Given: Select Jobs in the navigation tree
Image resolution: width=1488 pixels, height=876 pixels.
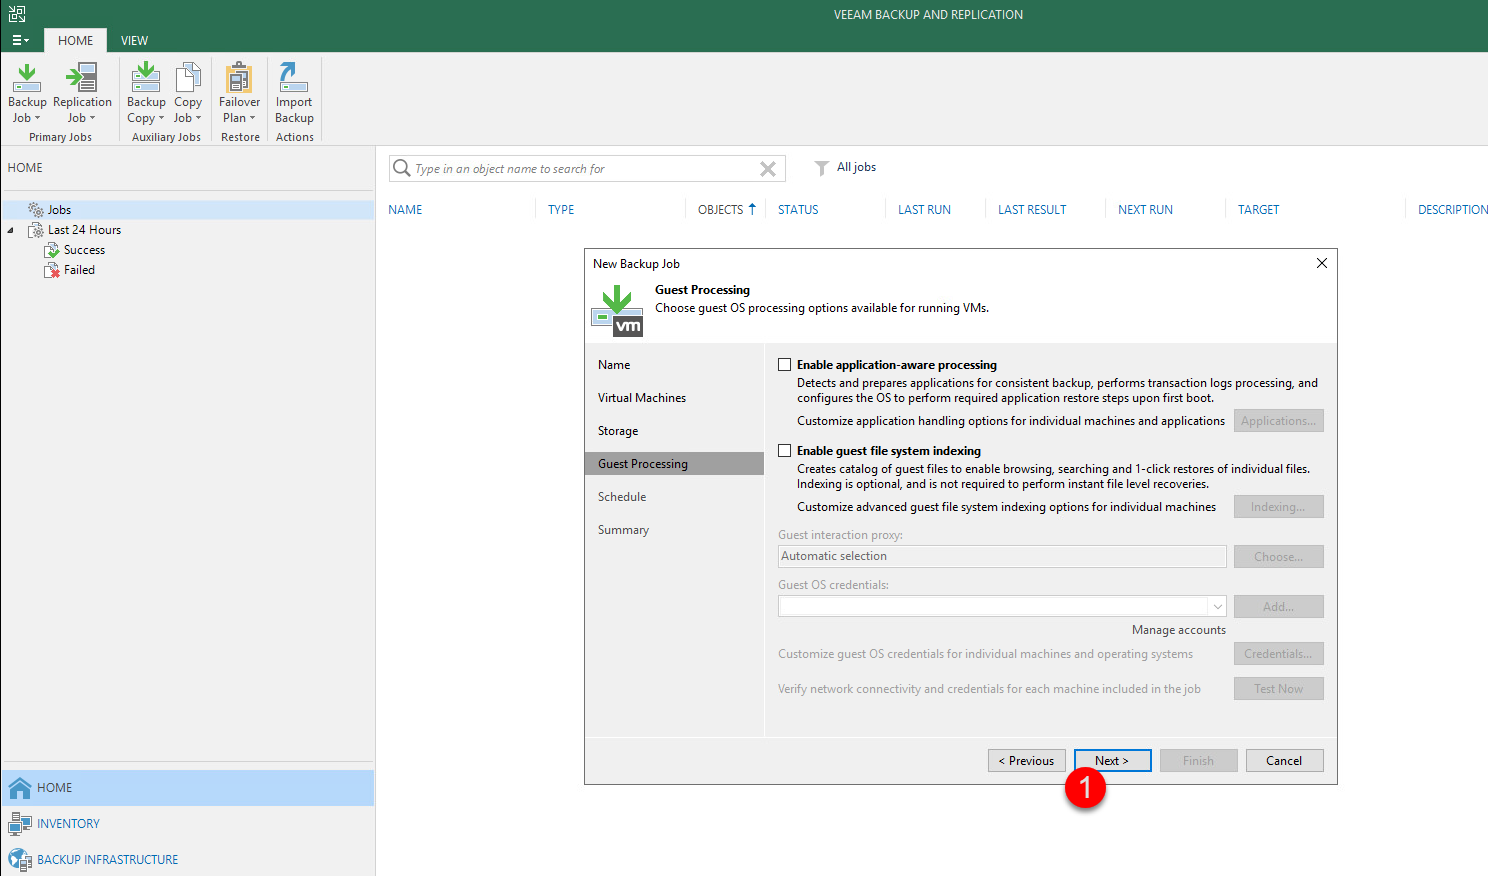Looking at the screenshot, I should click(x=60, y=210).
